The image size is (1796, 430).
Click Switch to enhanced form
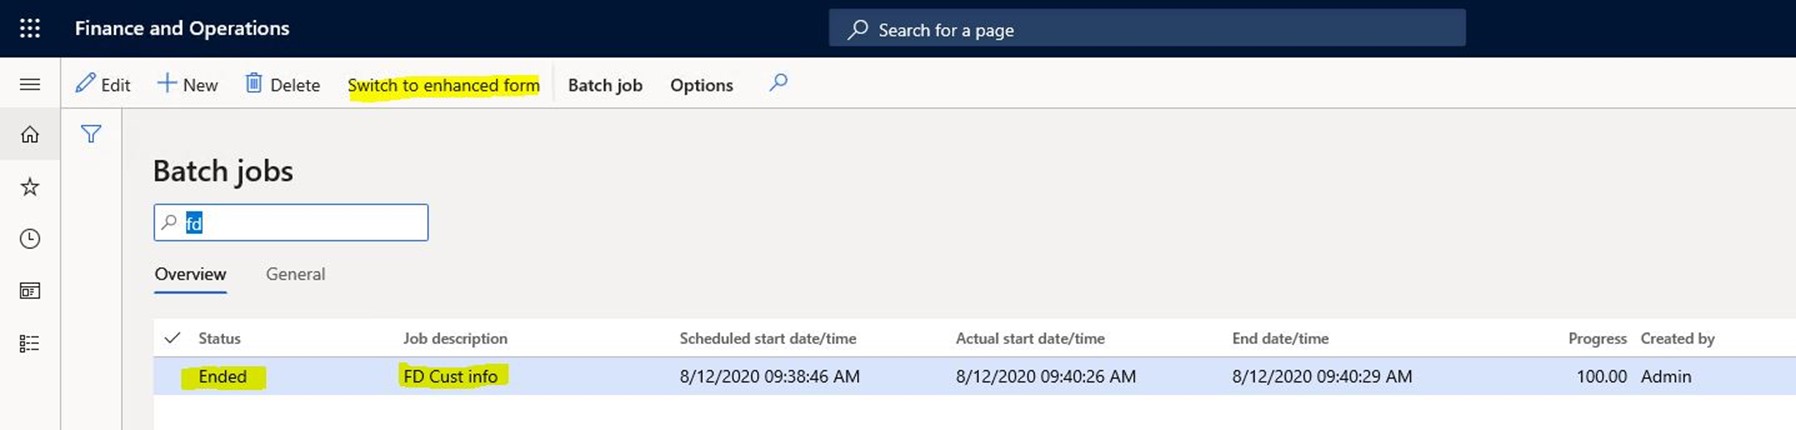pyautogui.click(x=444, y=85)
